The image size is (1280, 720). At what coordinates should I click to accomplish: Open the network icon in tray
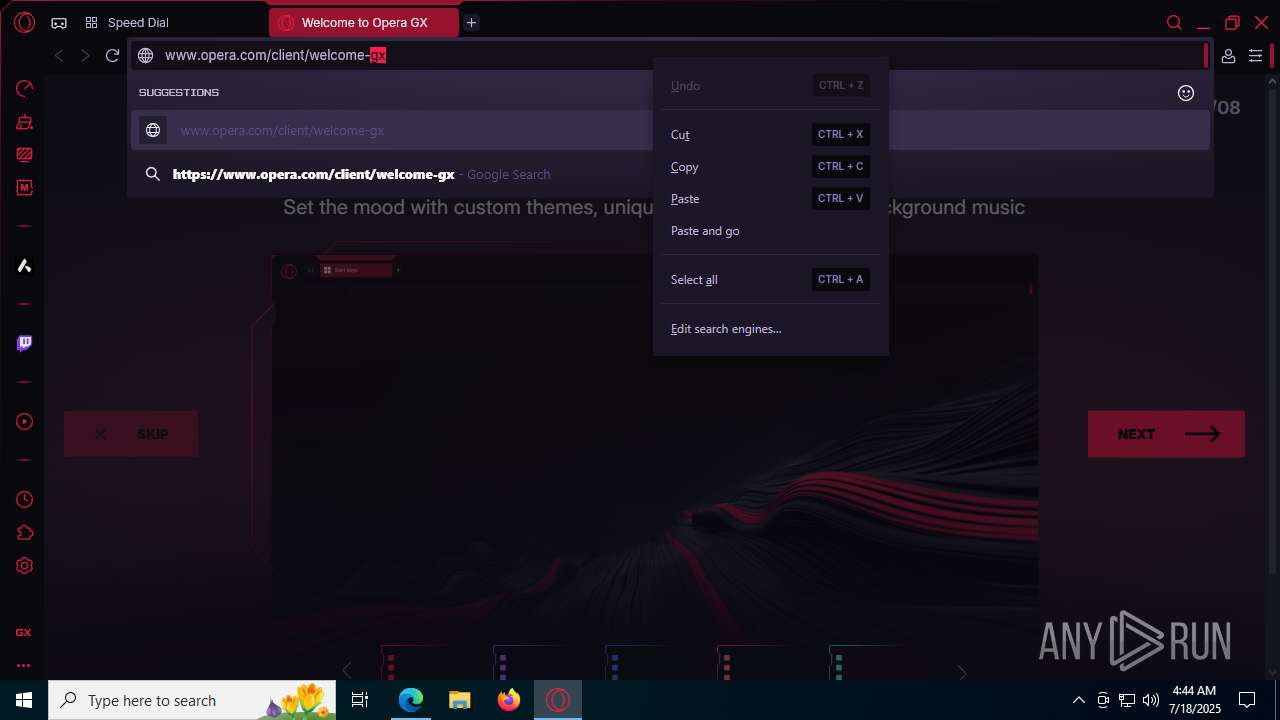tap(1127, 700)
